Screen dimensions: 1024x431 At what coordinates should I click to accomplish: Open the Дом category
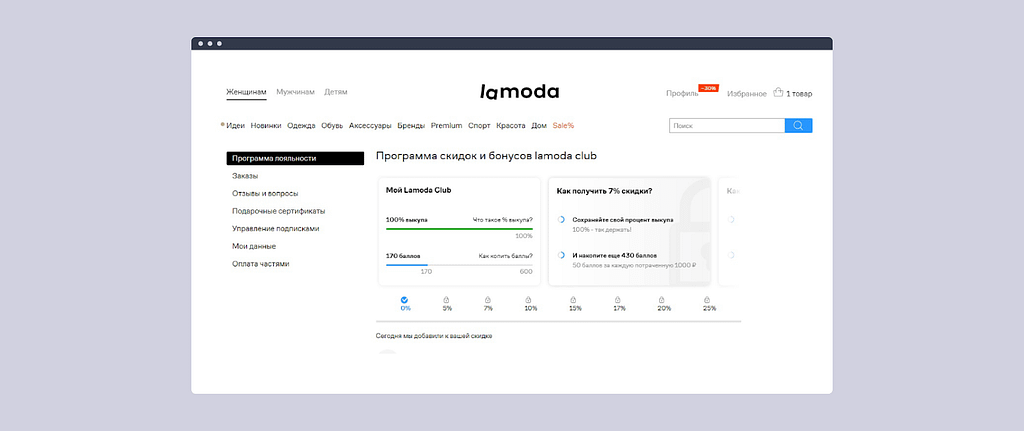pos(539,125)
